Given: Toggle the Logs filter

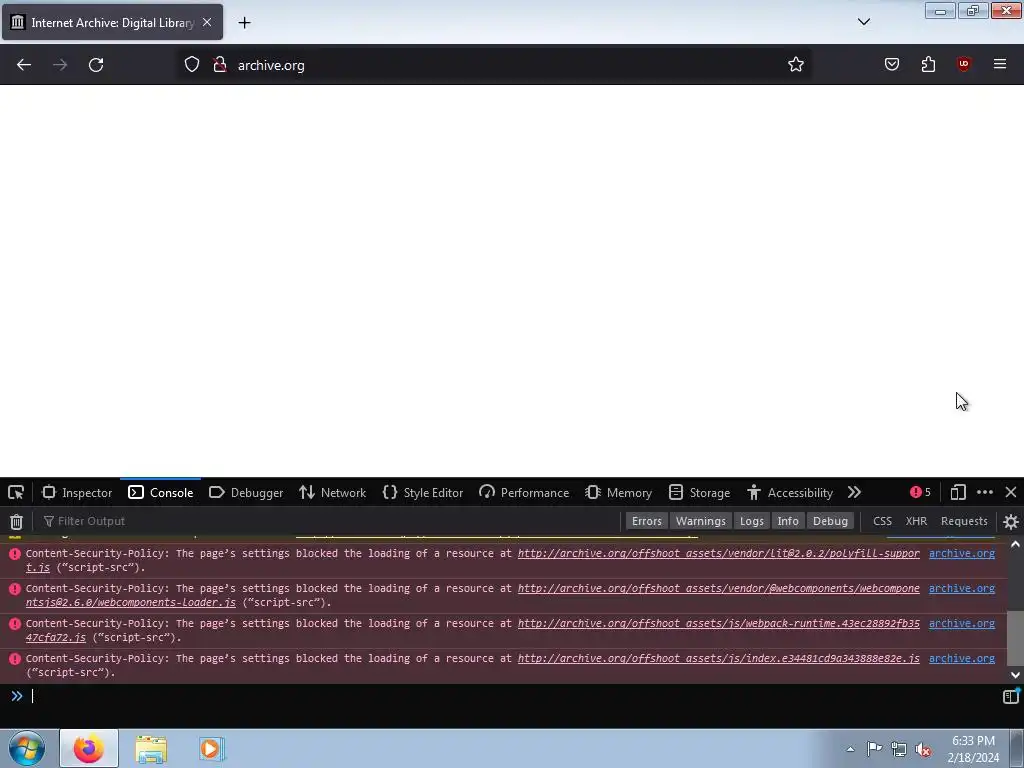Looking at the screenshot, I should (x=752, y=521).
